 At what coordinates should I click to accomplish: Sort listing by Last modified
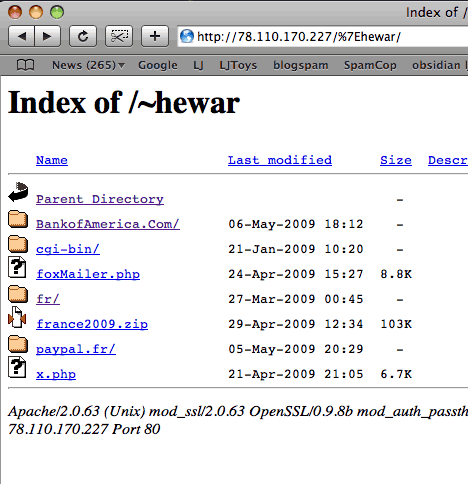[280, 160]
